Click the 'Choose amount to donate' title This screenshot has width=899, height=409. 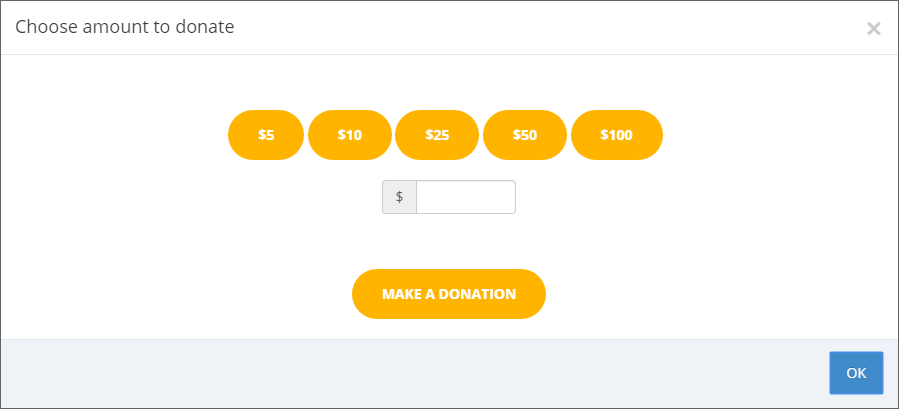(124, 27)
